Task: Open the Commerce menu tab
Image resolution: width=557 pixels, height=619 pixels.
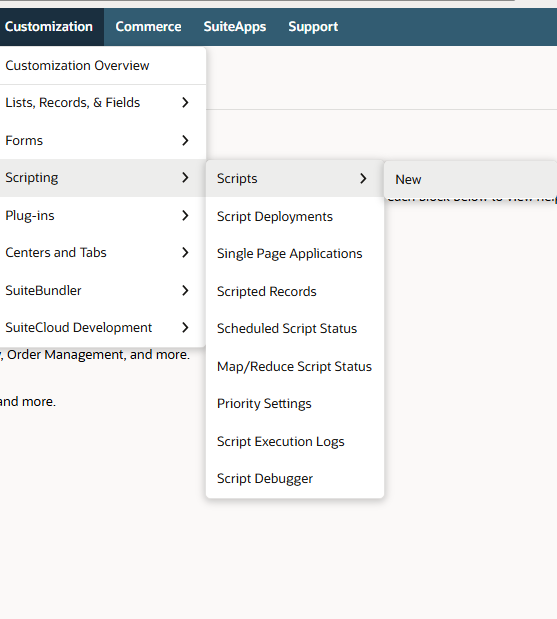Action: click(148, 27)
